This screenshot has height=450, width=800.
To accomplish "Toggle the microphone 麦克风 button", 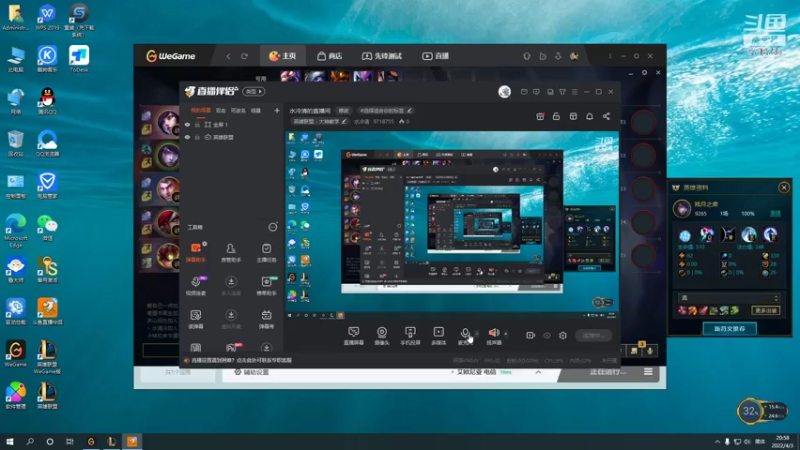I will pos(465,336).
